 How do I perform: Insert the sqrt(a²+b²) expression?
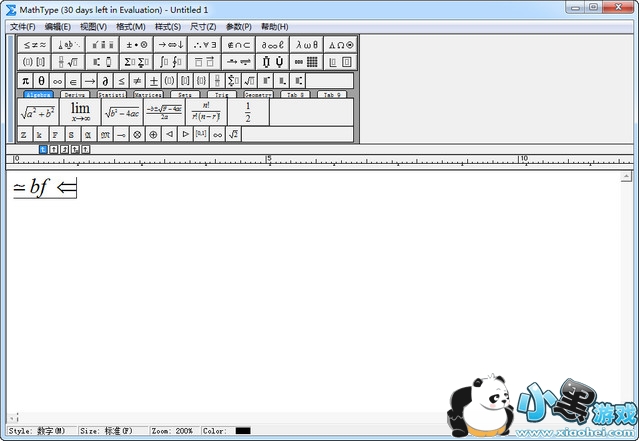click(x=38, y=112)
